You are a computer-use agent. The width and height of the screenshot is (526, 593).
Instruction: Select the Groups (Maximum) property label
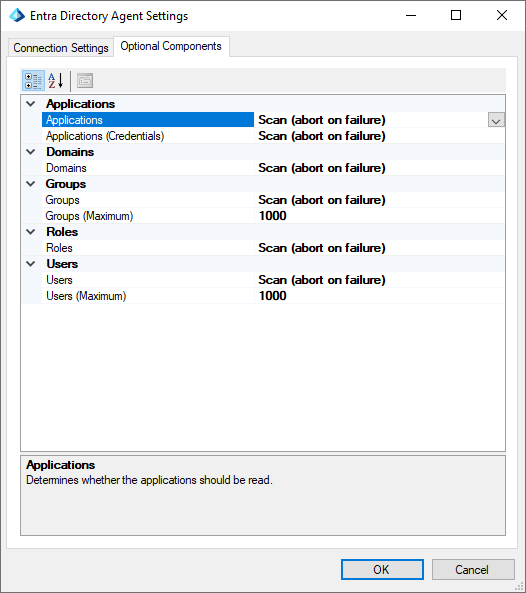coord(89,216)
